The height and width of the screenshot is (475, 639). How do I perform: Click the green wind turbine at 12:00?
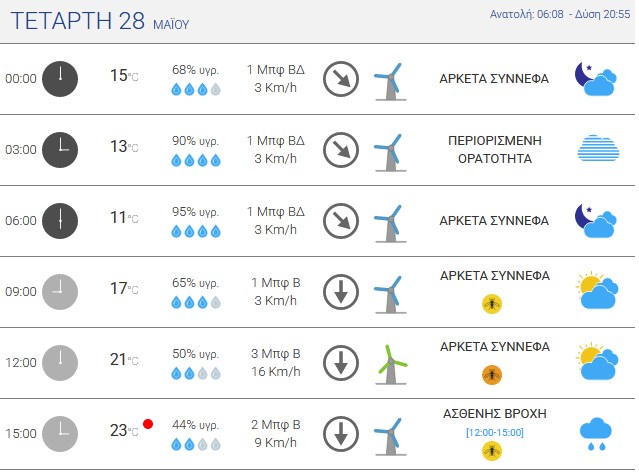(391, 364)
